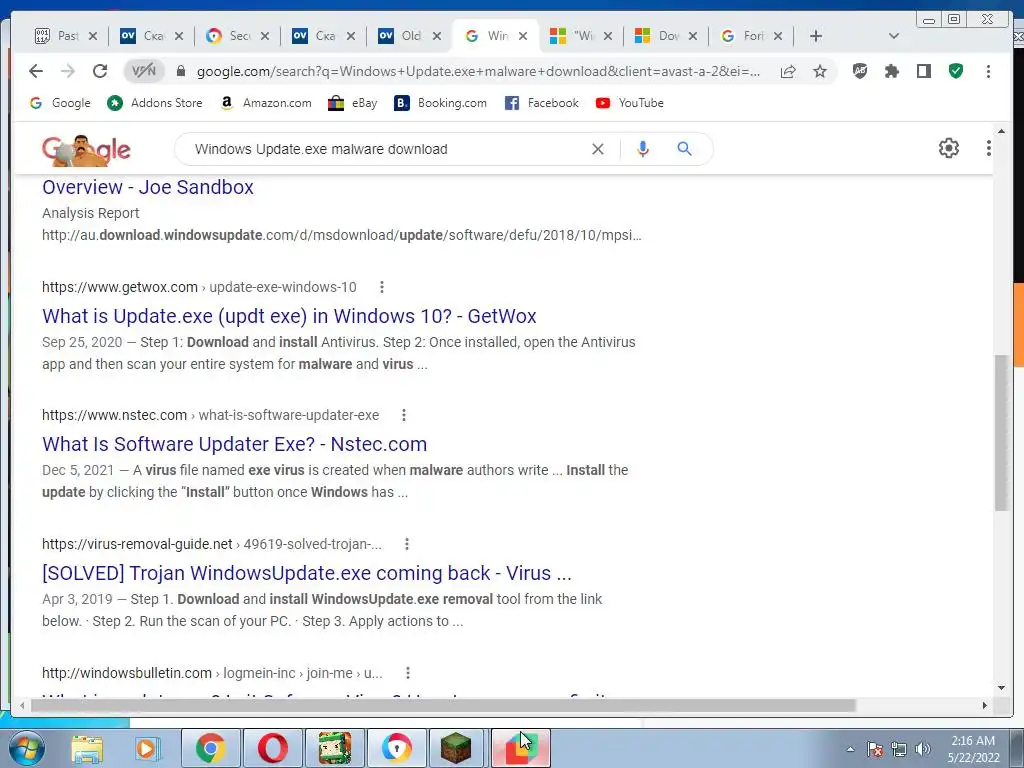Open Trojan WindowsUpdate.exe coming back result
This screenshot has height=768, width=1024.
coord(307,573)
